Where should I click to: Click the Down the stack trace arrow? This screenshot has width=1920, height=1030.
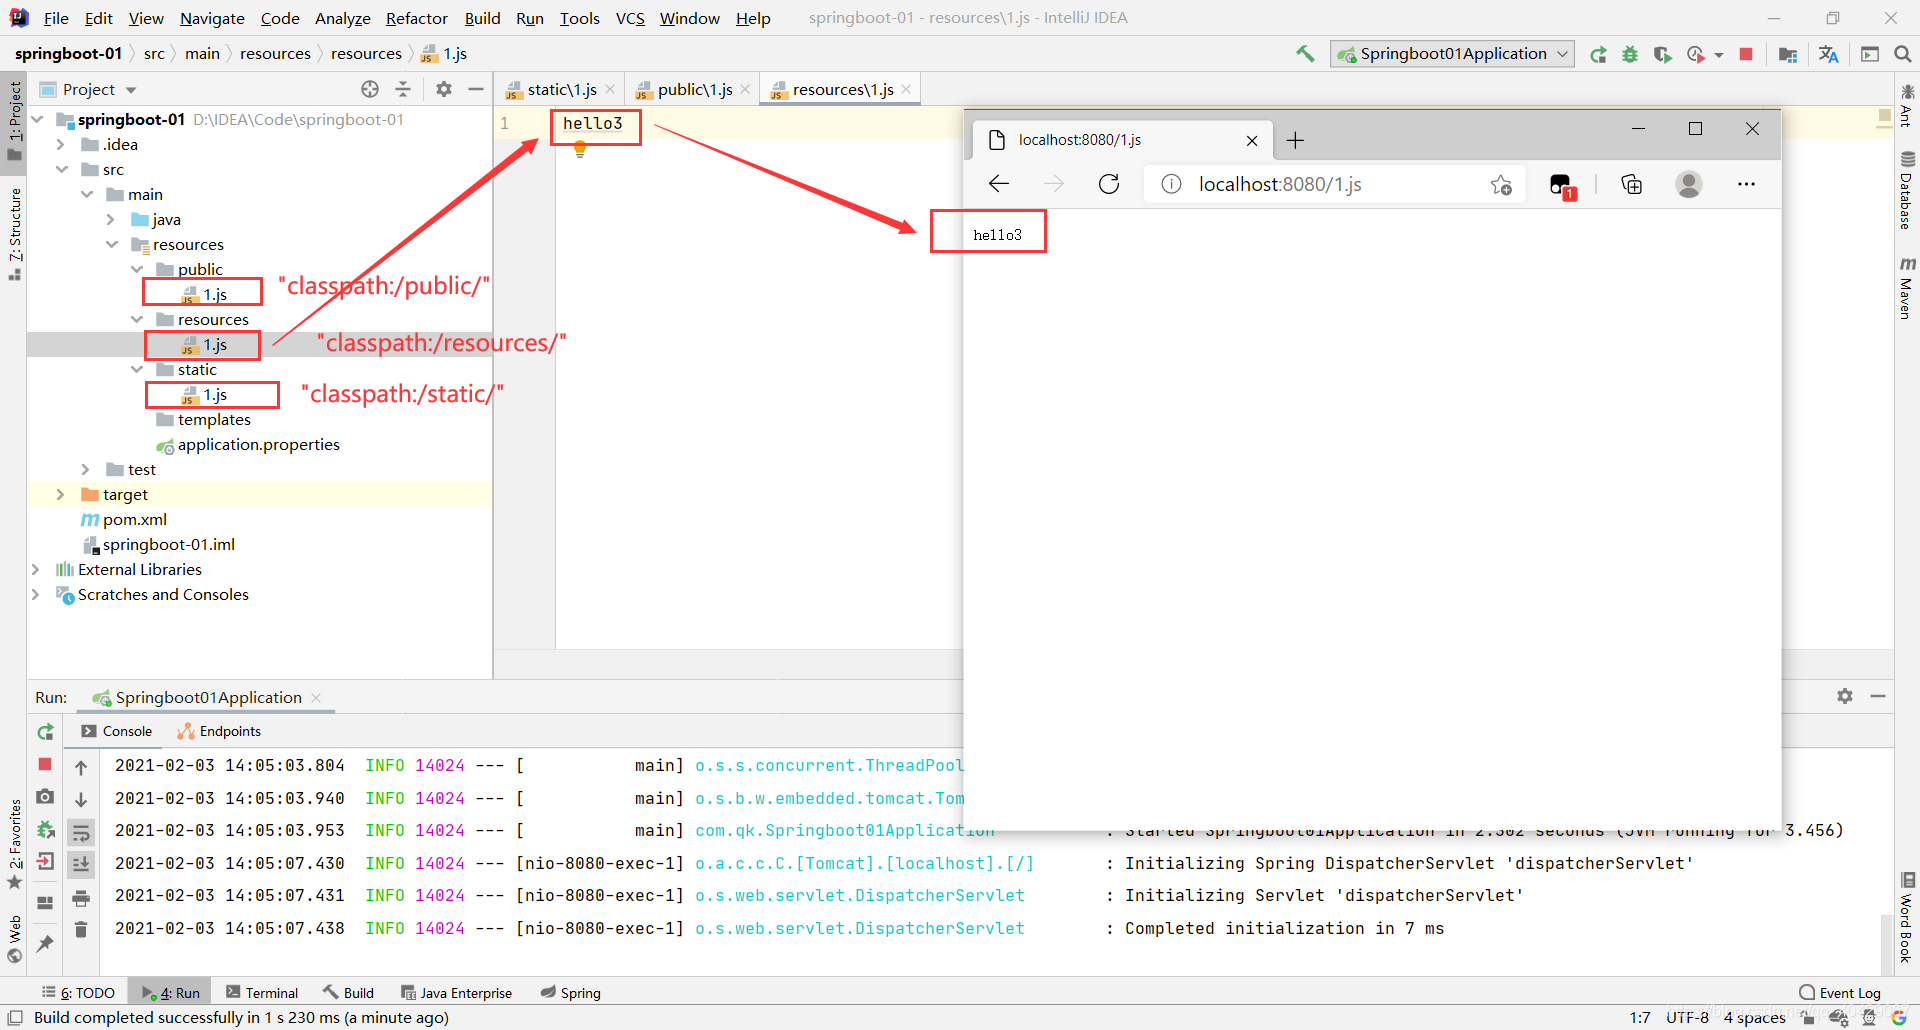tap(81, 799)
